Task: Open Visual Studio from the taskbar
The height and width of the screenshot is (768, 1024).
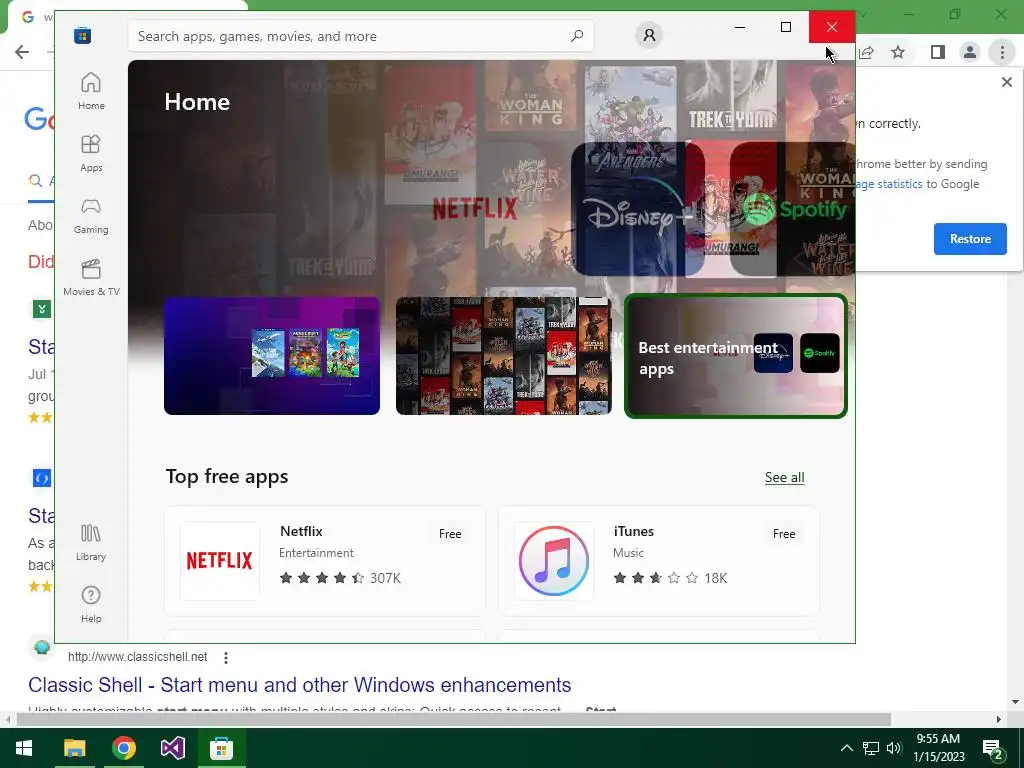Action: [x=172, y=748]
